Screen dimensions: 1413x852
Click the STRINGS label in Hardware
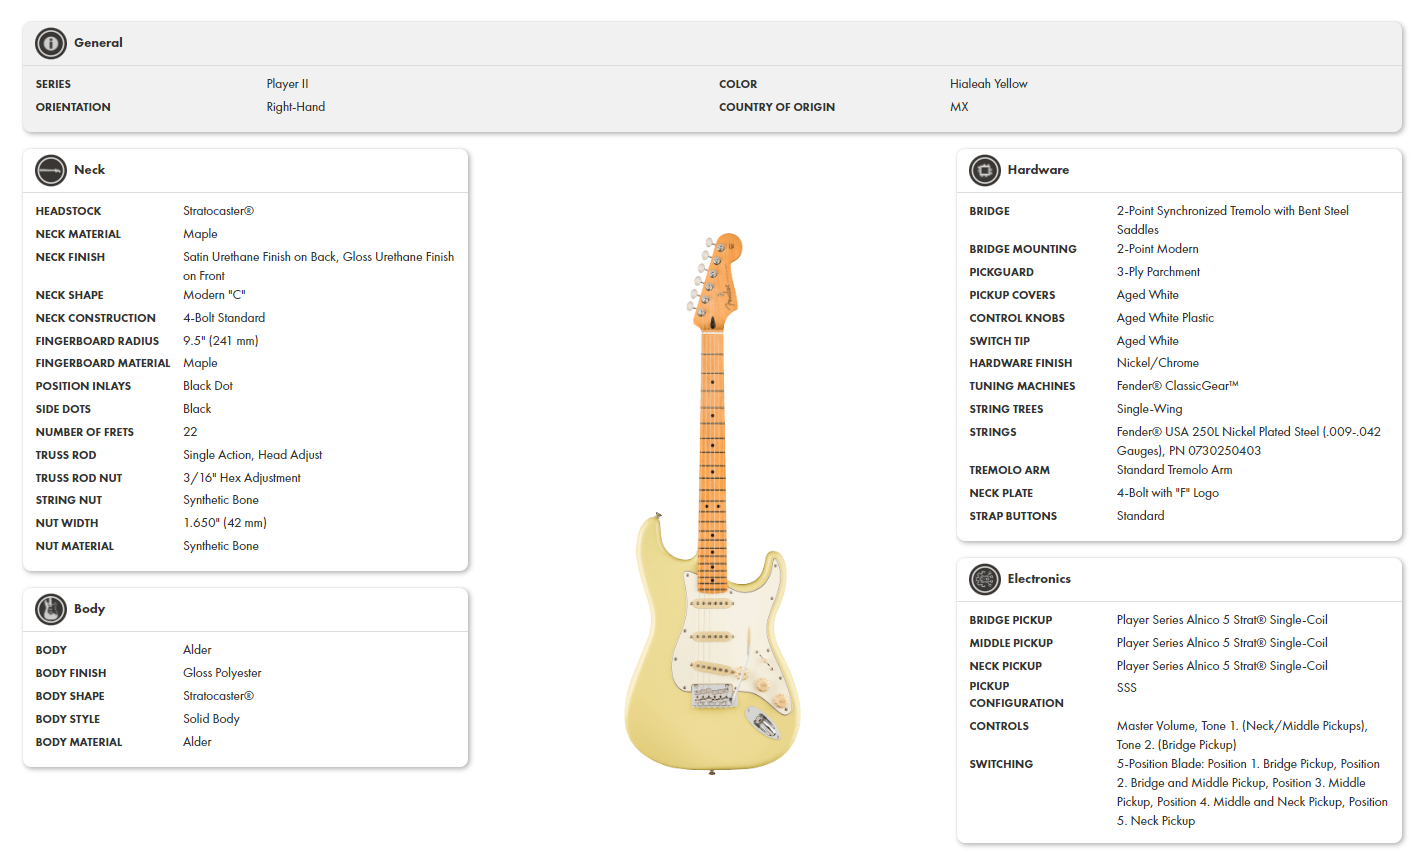pyautogui.click(x=992, y=432)
